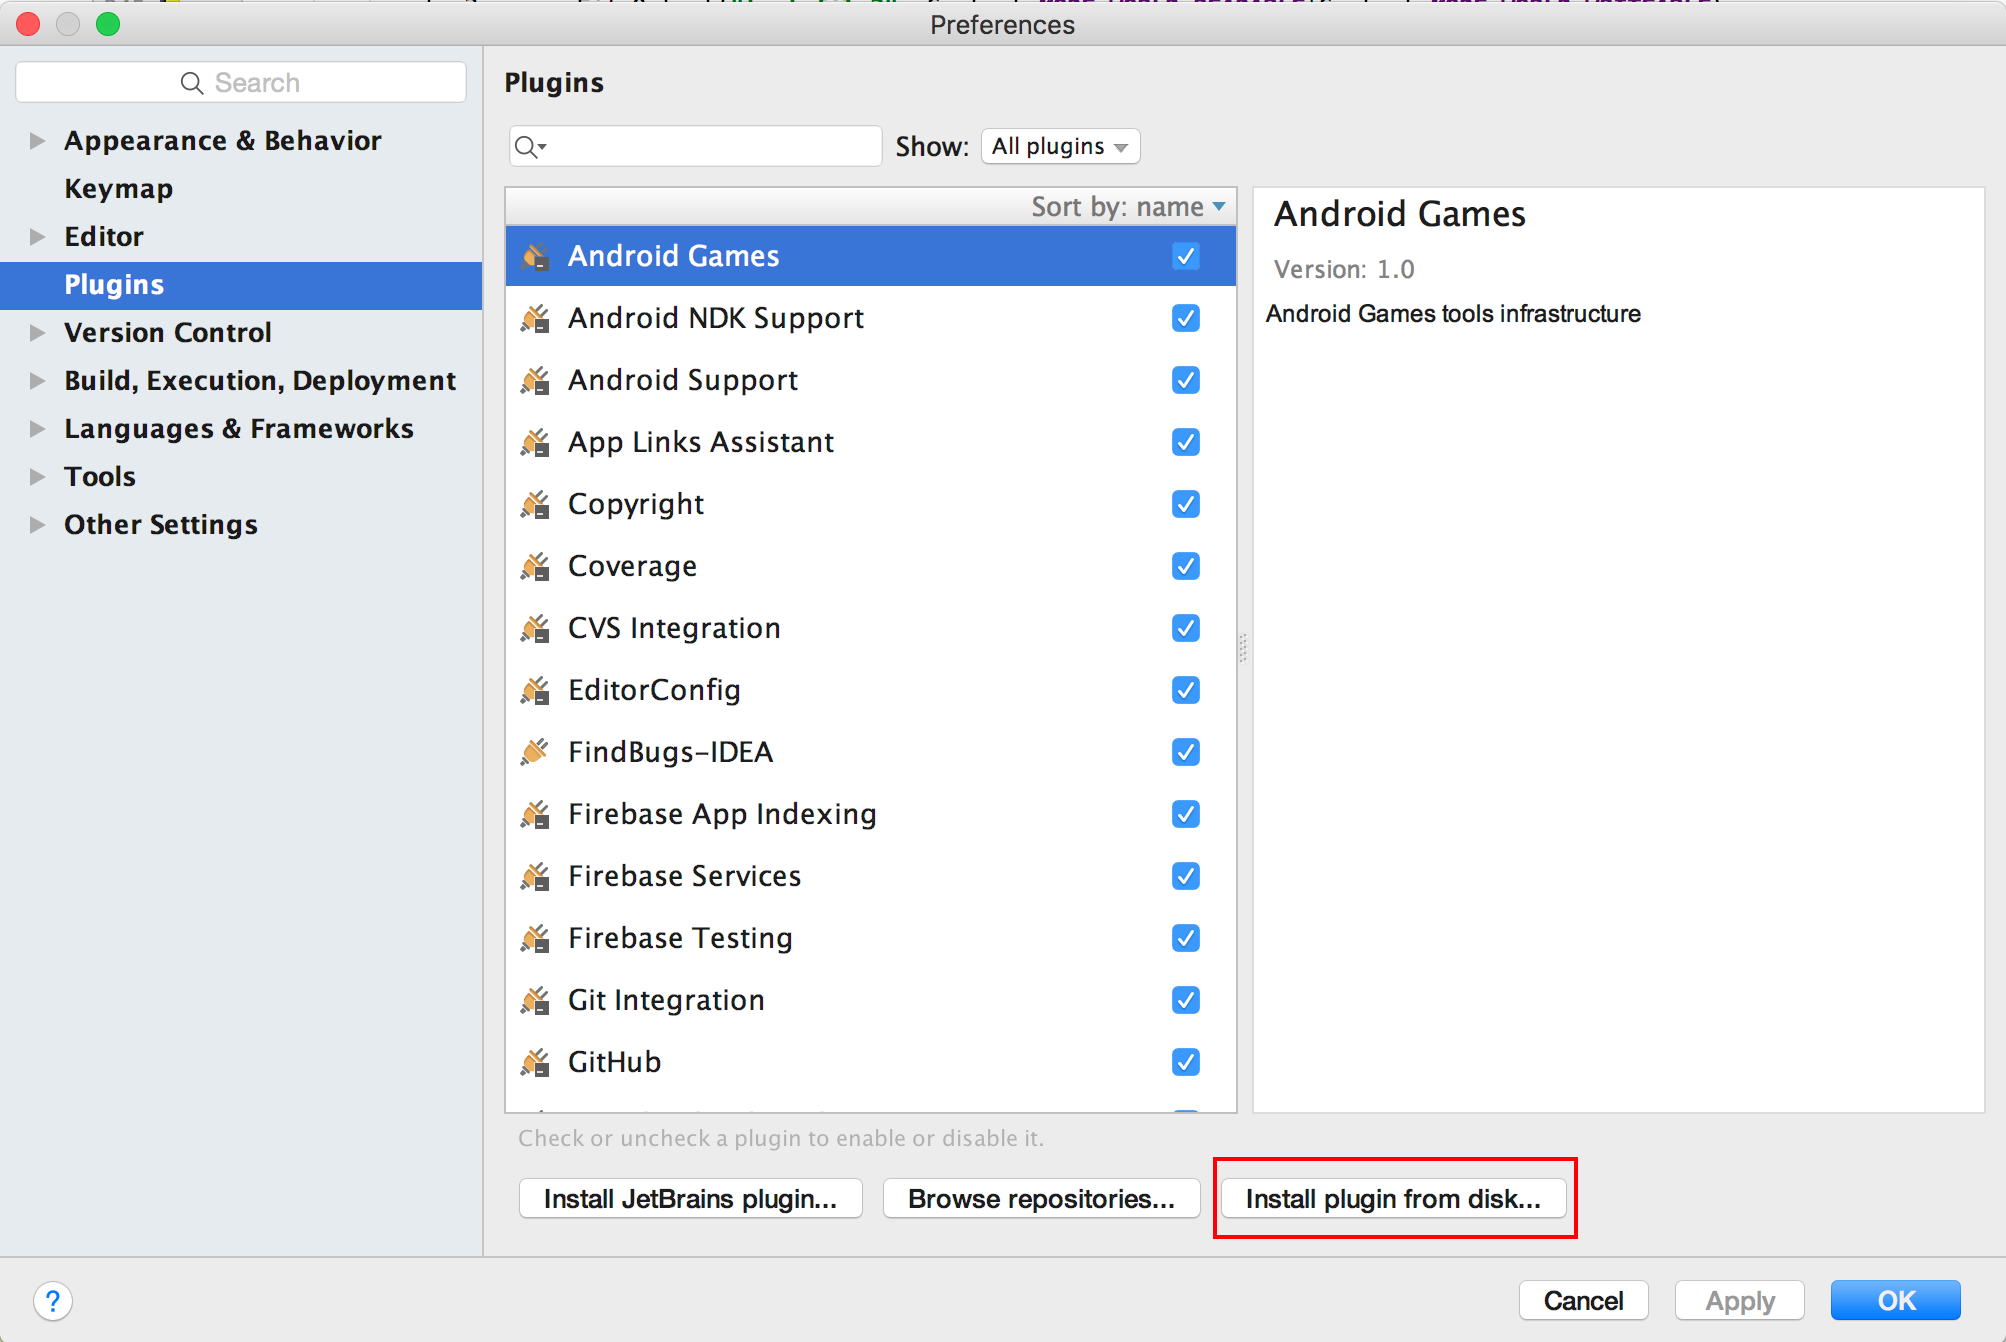Toggle Firebase Testing plugin checkbox
The image size is (2006, 1342).
(1186, 938)
